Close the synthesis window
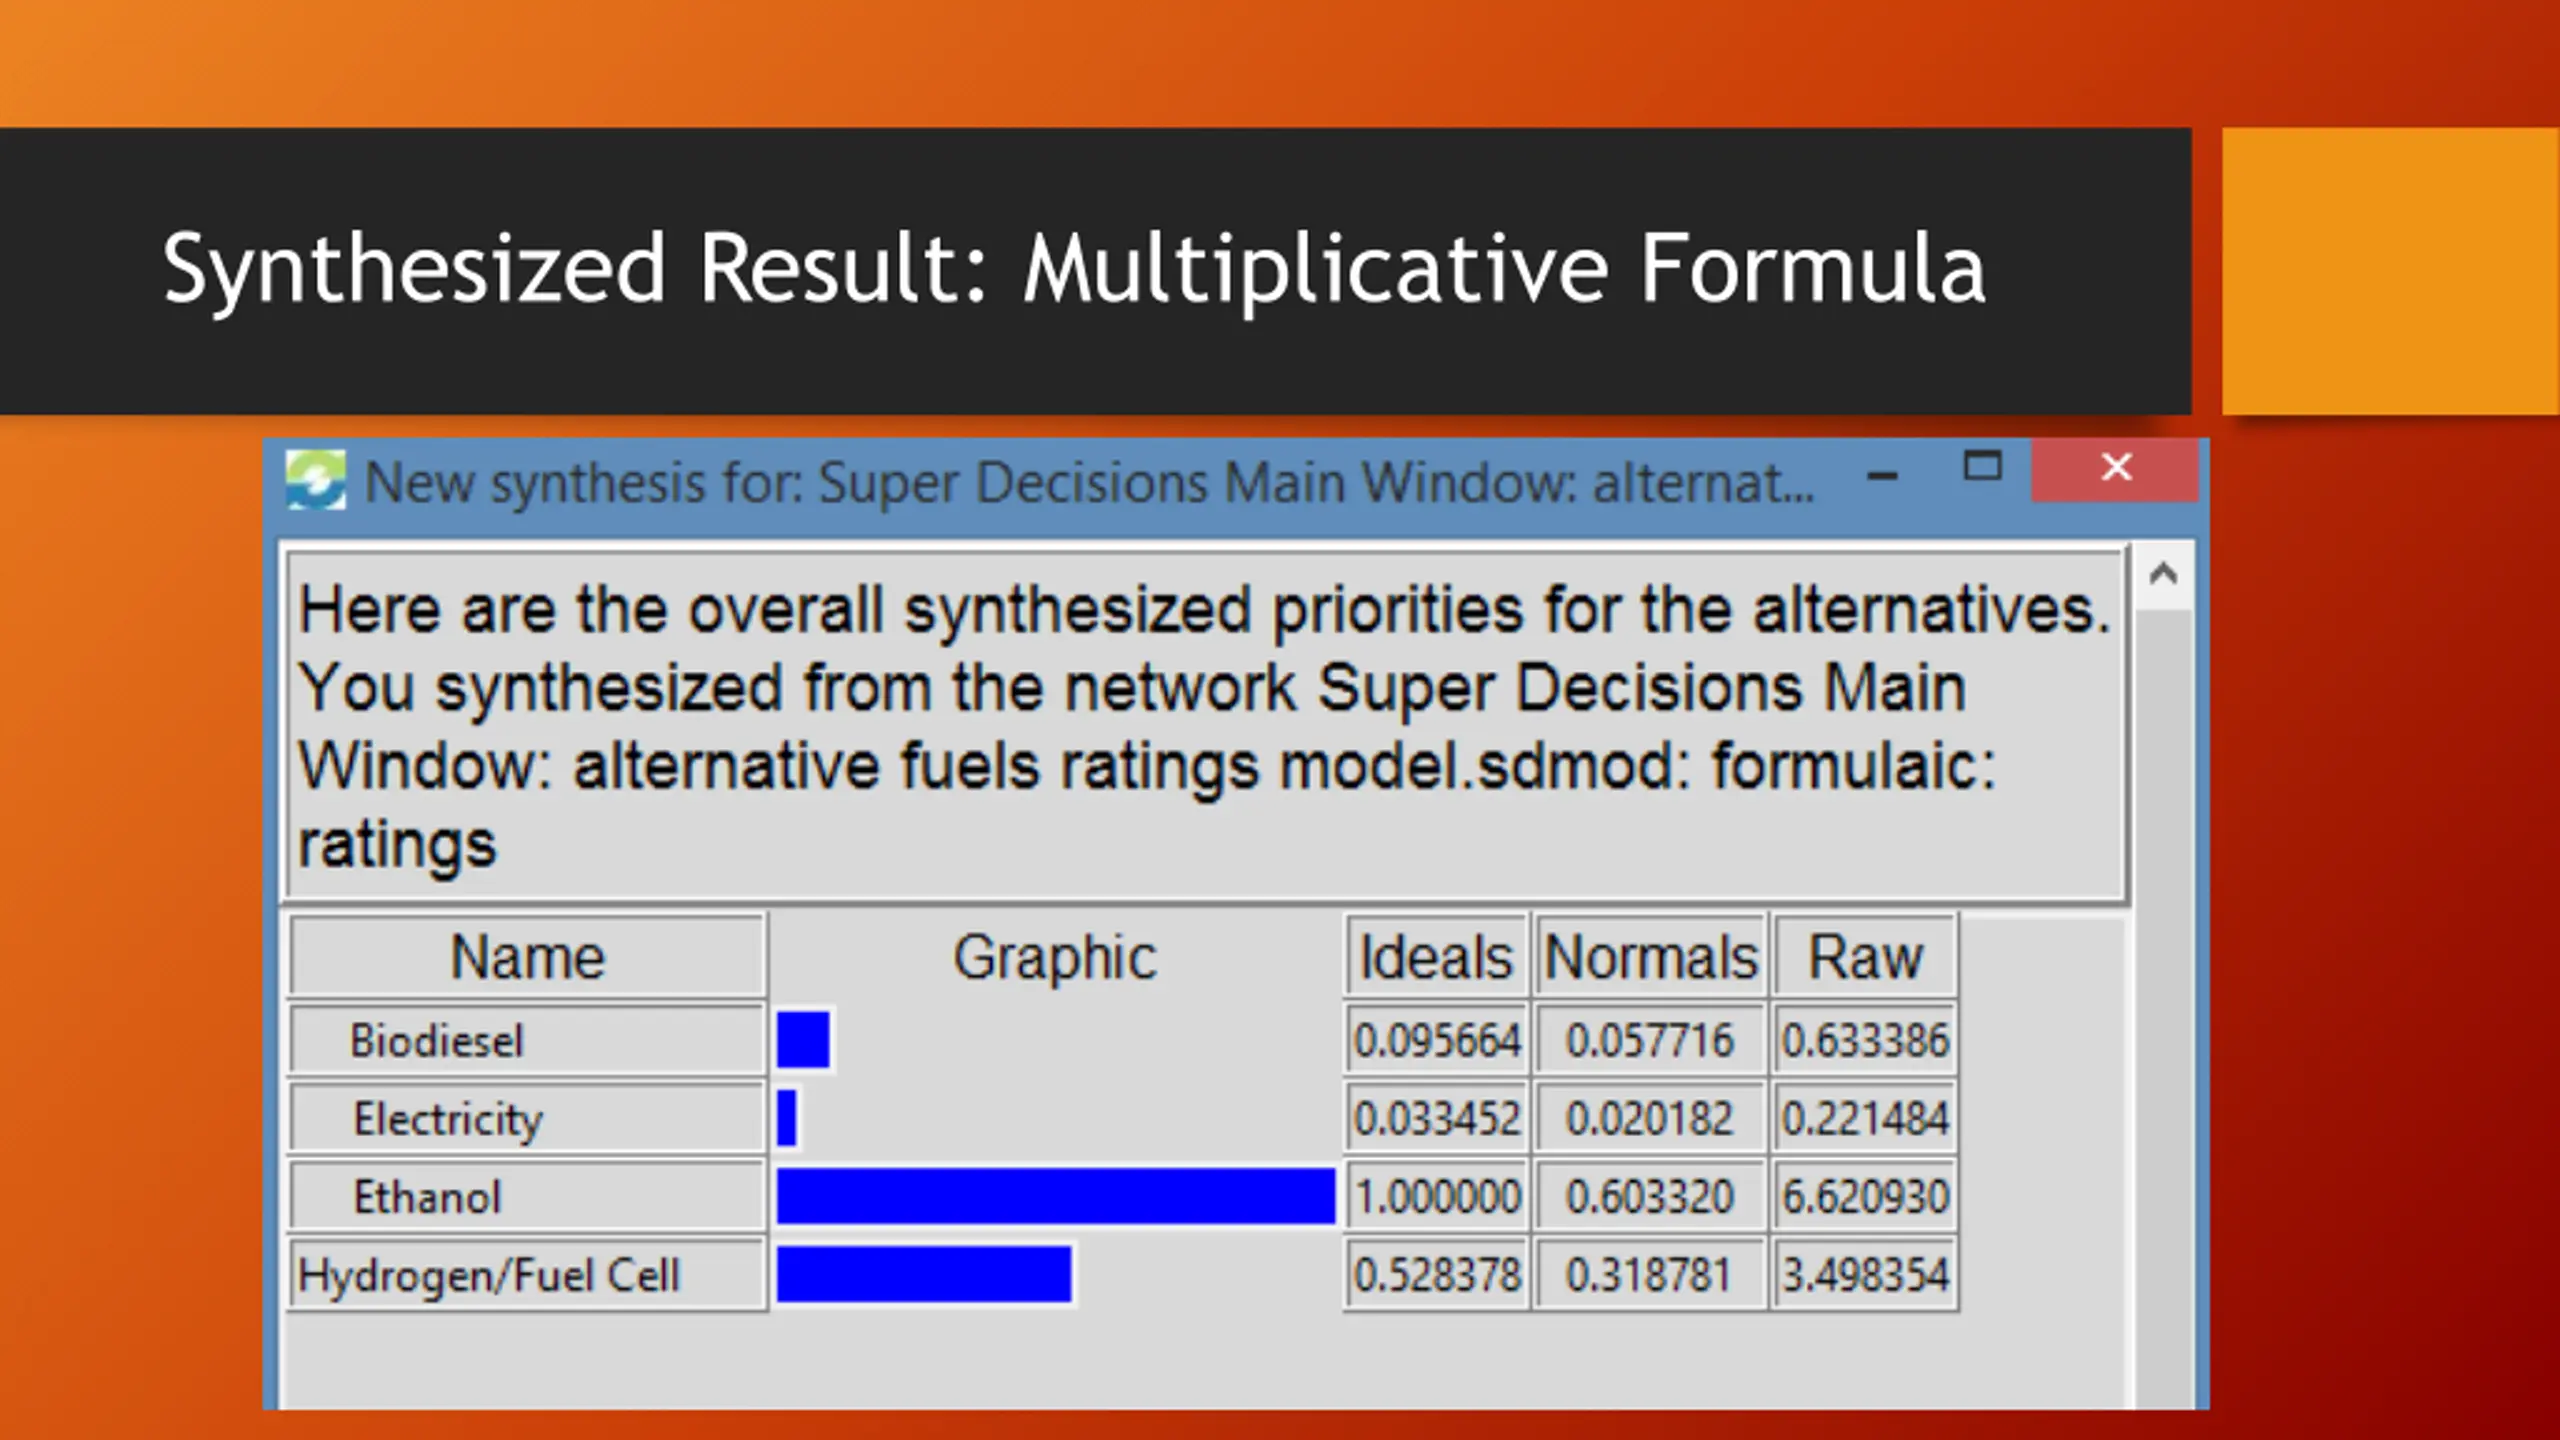The width and height of the screenshot is (2560, 1440). tap(2116, 468)
